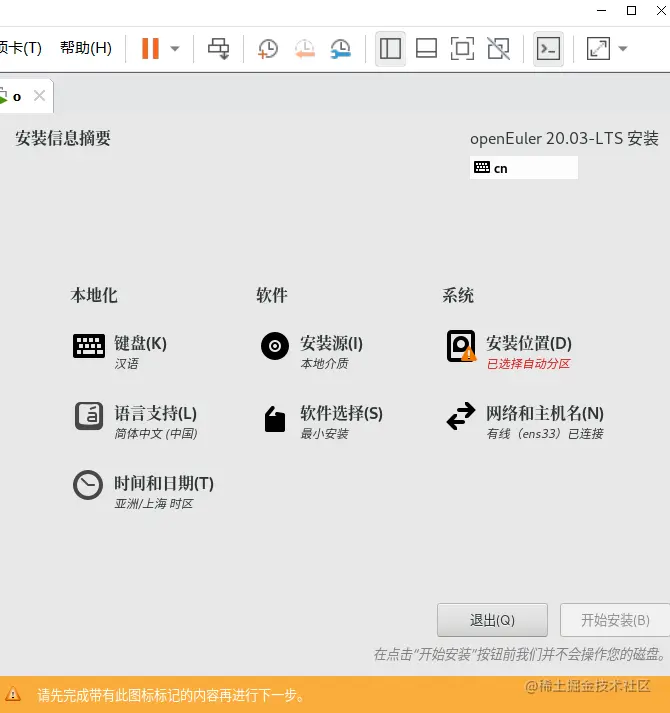Open the 选项卡(T) menu
This screenshot has width=670, height=713.
(20, 48)
